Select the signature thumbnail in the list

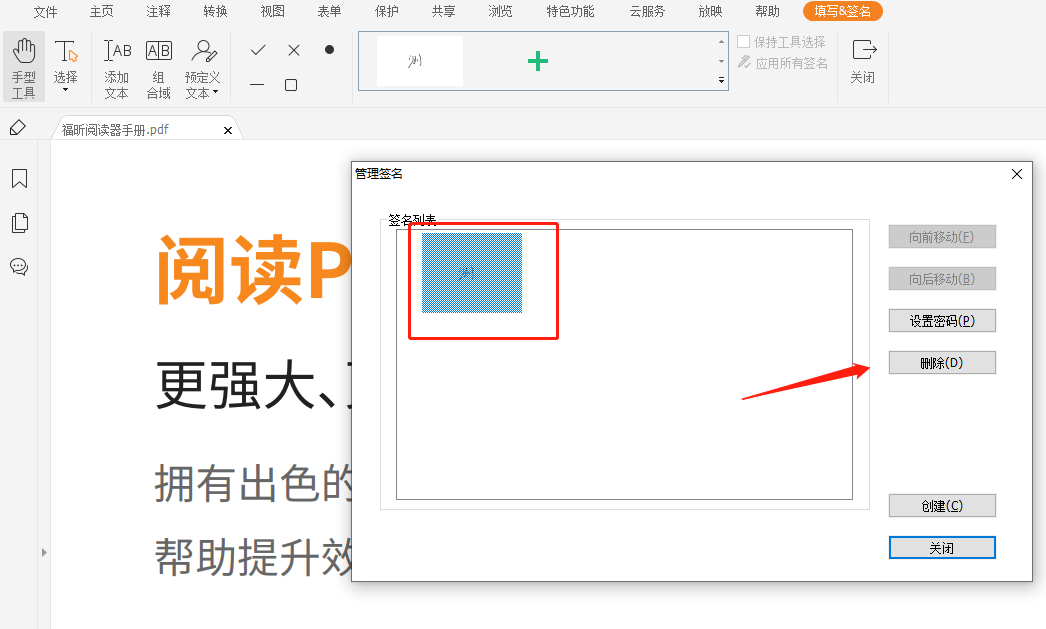472,277
